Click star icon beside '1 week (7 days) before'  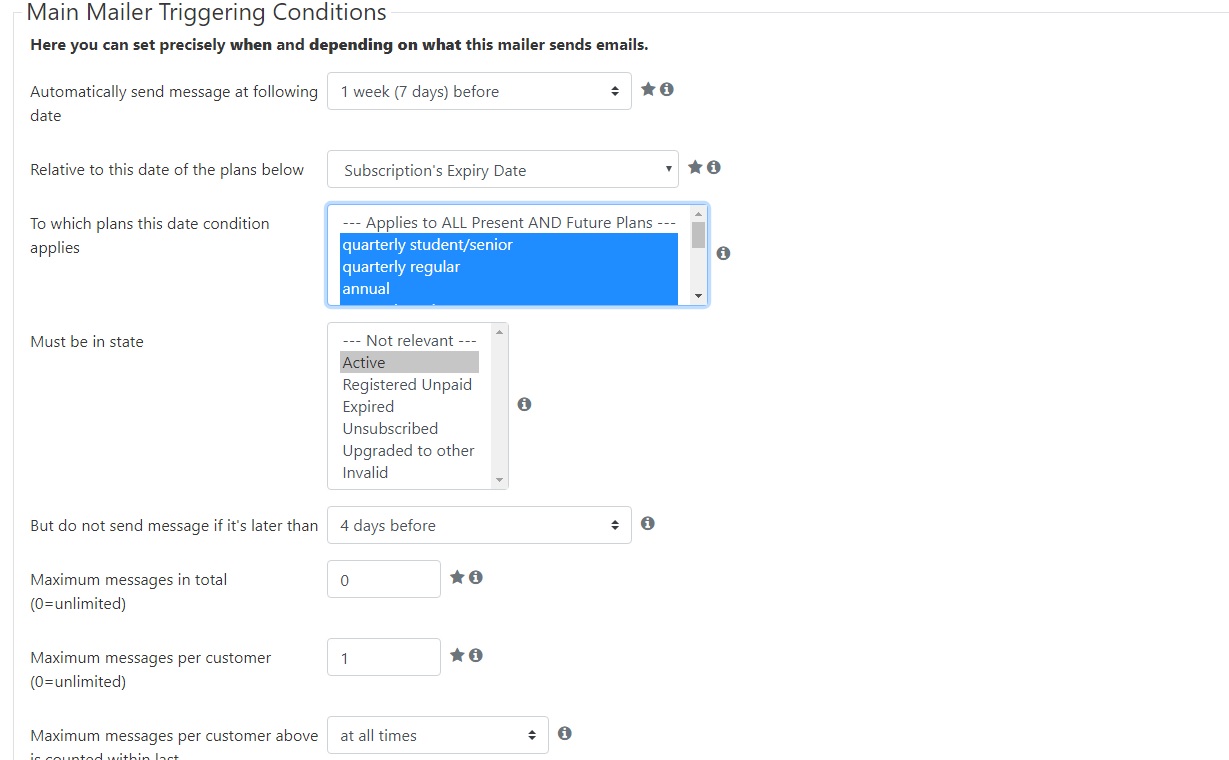click(648, 89)
